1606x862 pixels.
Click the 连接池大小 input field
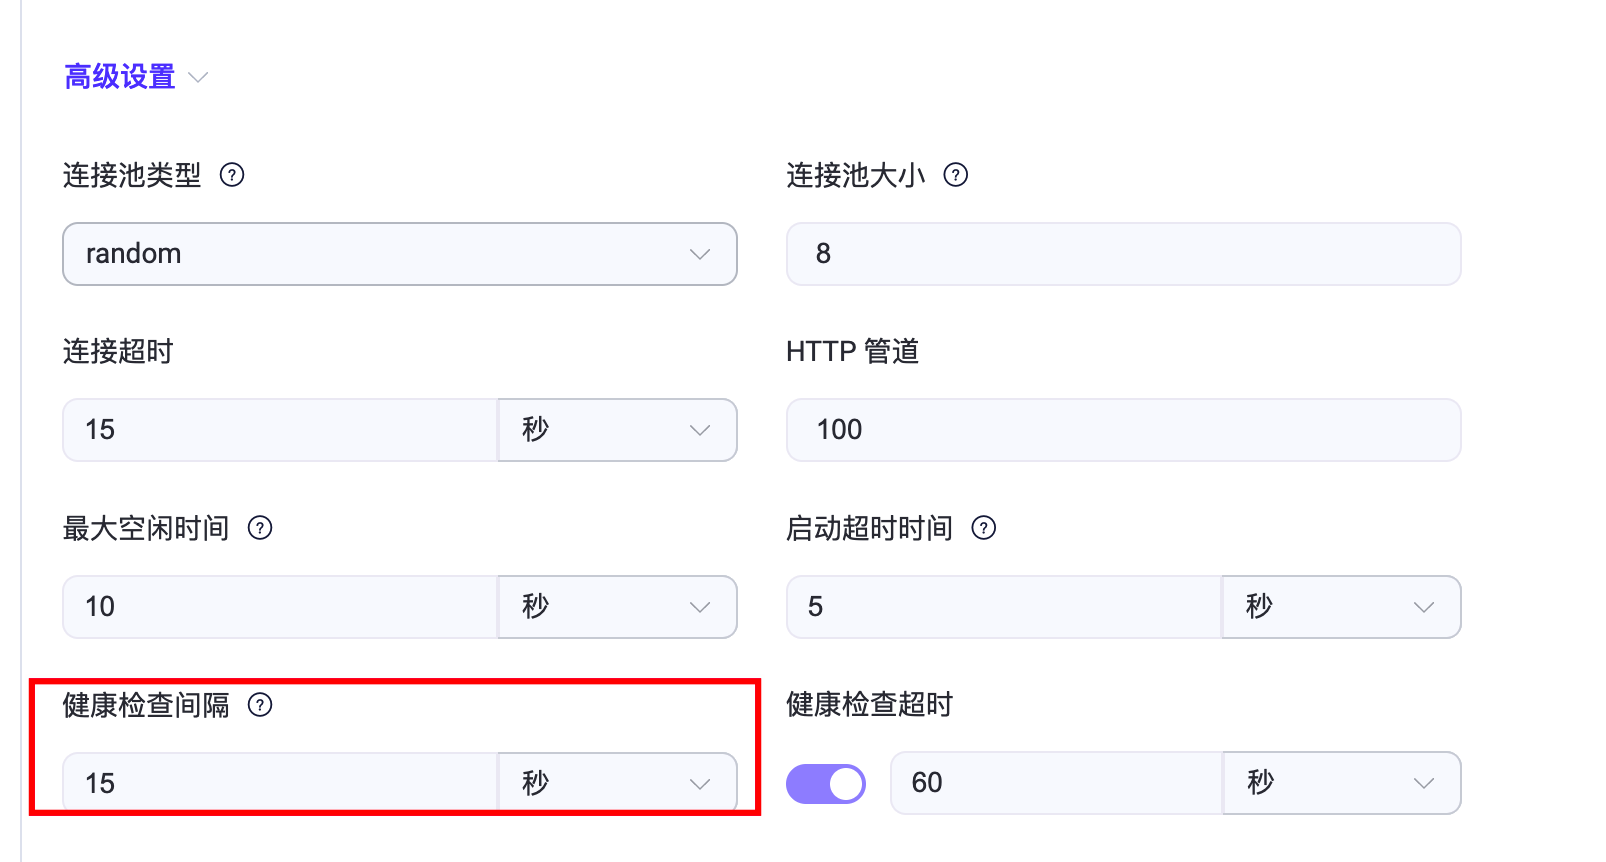(x=1123, y=254)
